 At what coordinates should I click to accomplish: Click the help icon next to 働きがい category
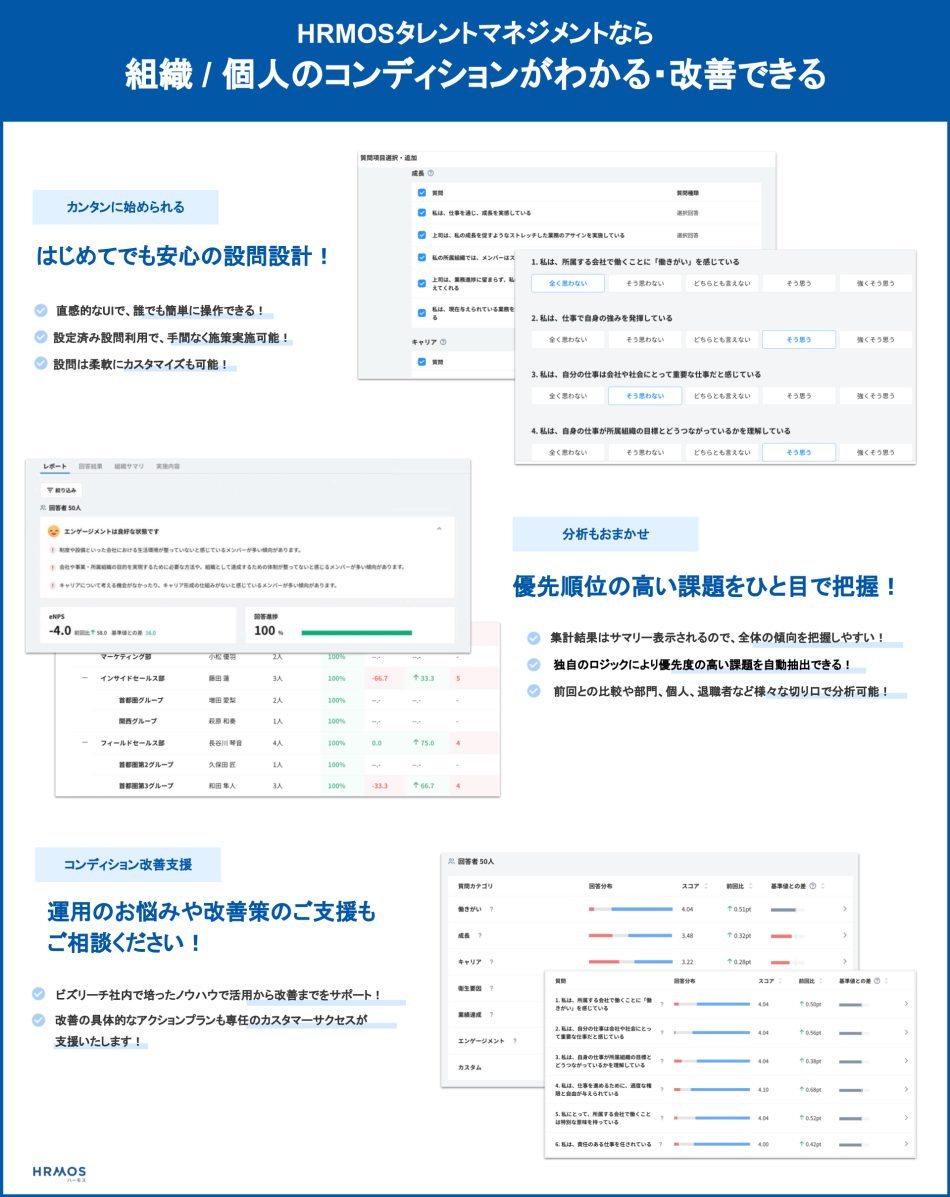tap(491, 909)
